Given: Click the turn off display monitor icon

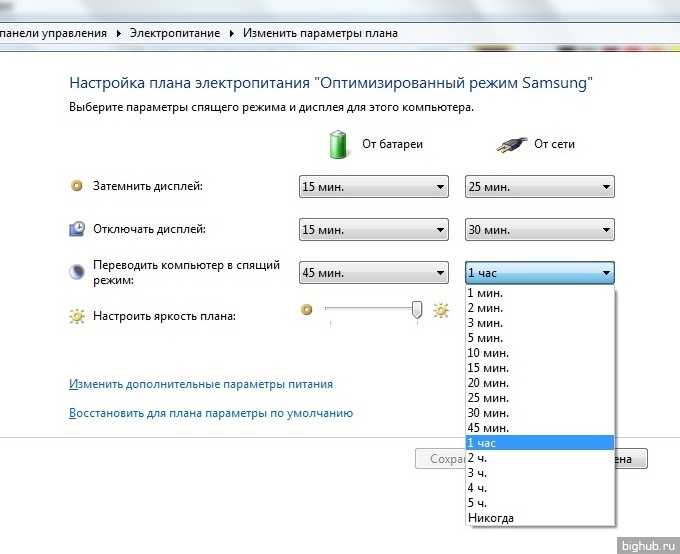Looking at the screenshot, I should (77, 229).
